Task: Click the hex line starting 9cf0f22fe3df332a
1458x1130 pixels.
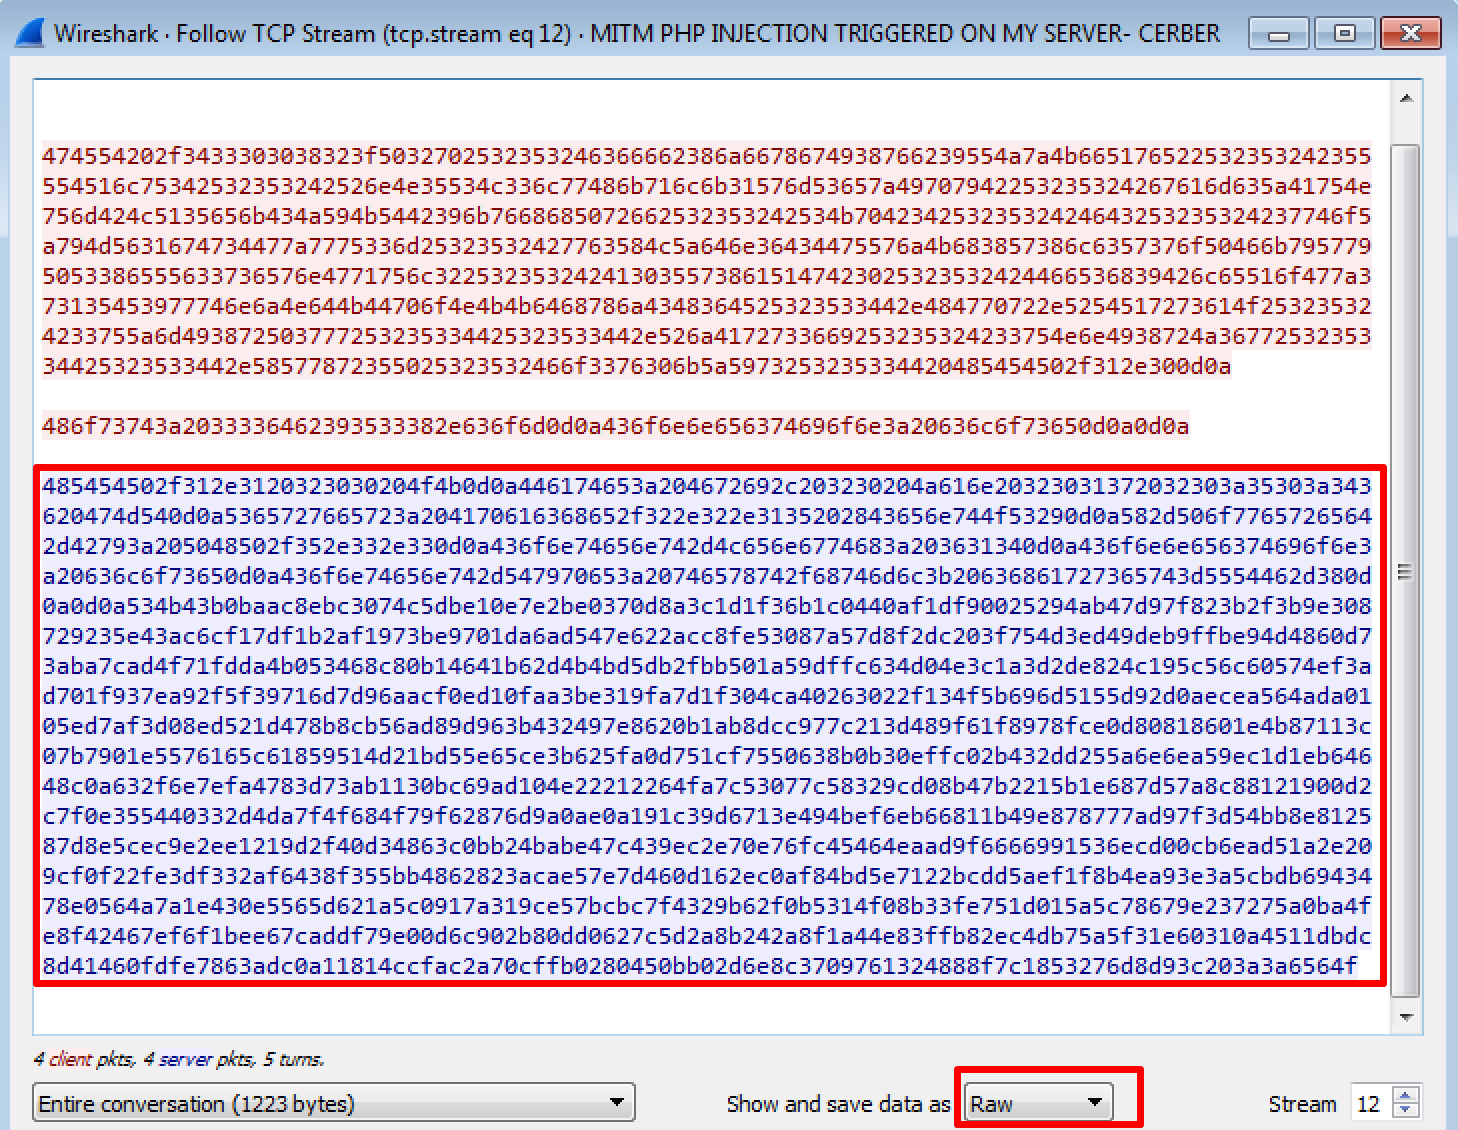Action: (x=706, y=876)
